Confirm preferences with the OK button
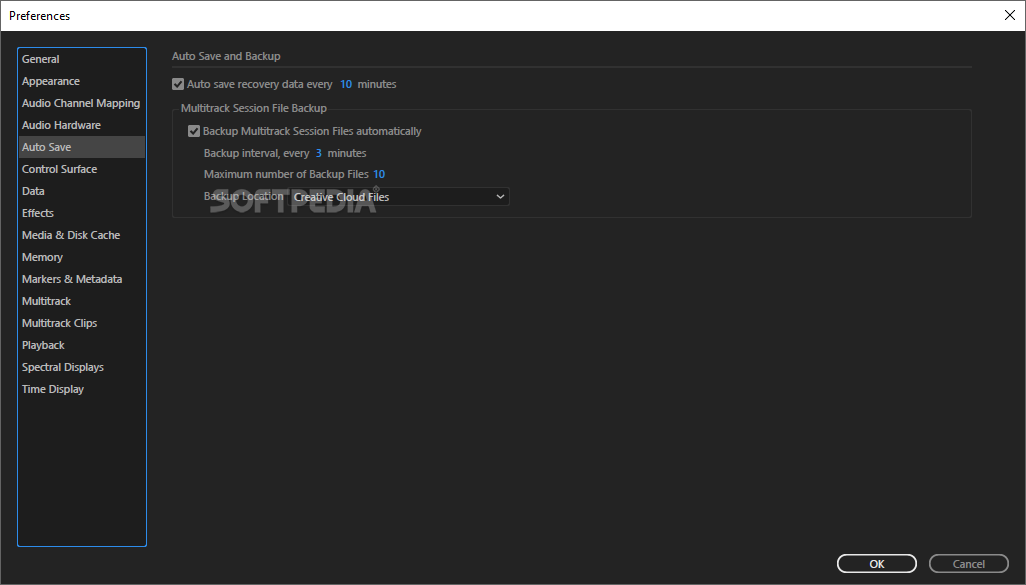 tap(877, 564)
